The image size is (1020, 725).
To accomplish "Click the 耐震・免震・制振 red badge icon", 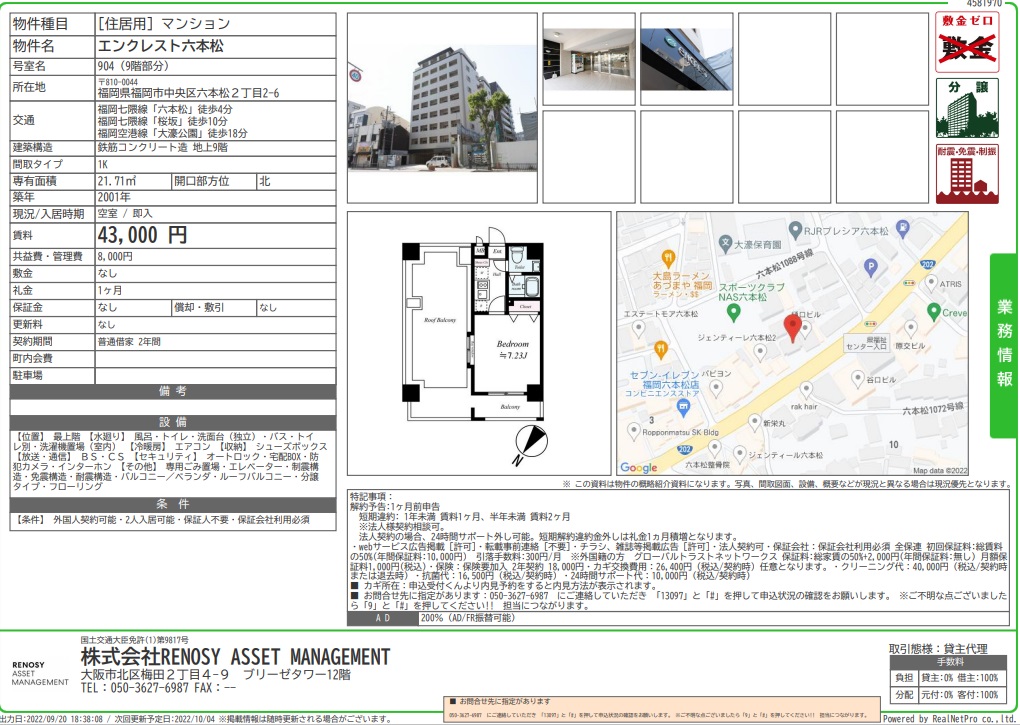I will 967,174.
